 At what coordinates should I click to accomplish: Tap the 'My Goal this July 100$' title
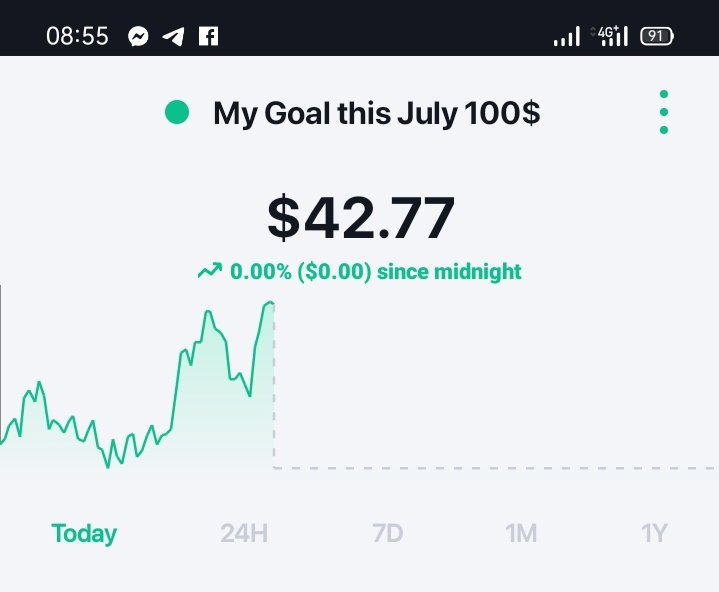376,113
